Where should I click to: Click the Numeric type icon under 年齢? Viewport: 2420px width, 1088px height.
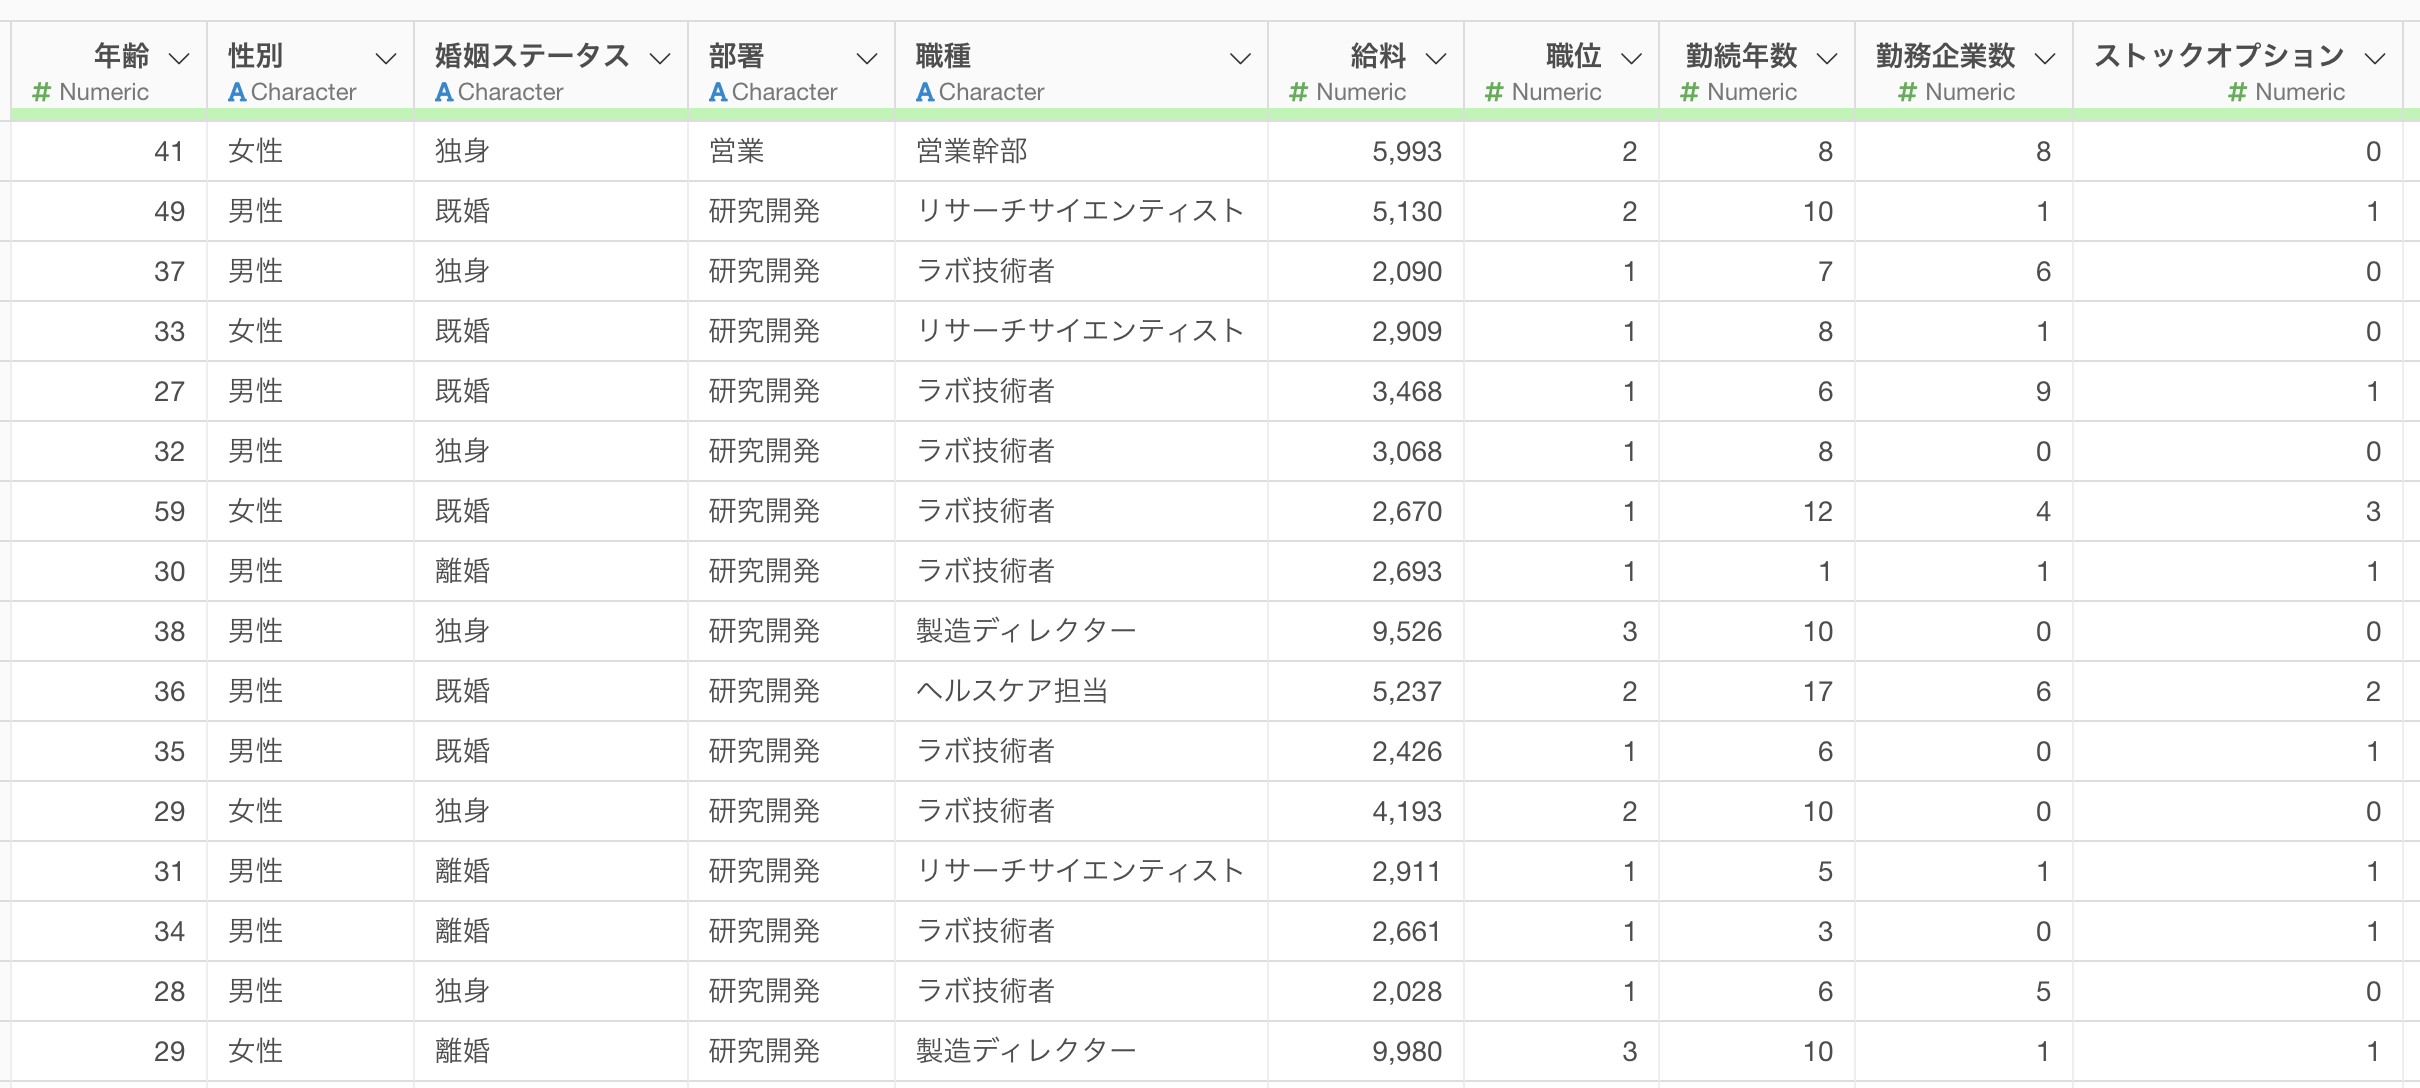[x=41, y=92]
